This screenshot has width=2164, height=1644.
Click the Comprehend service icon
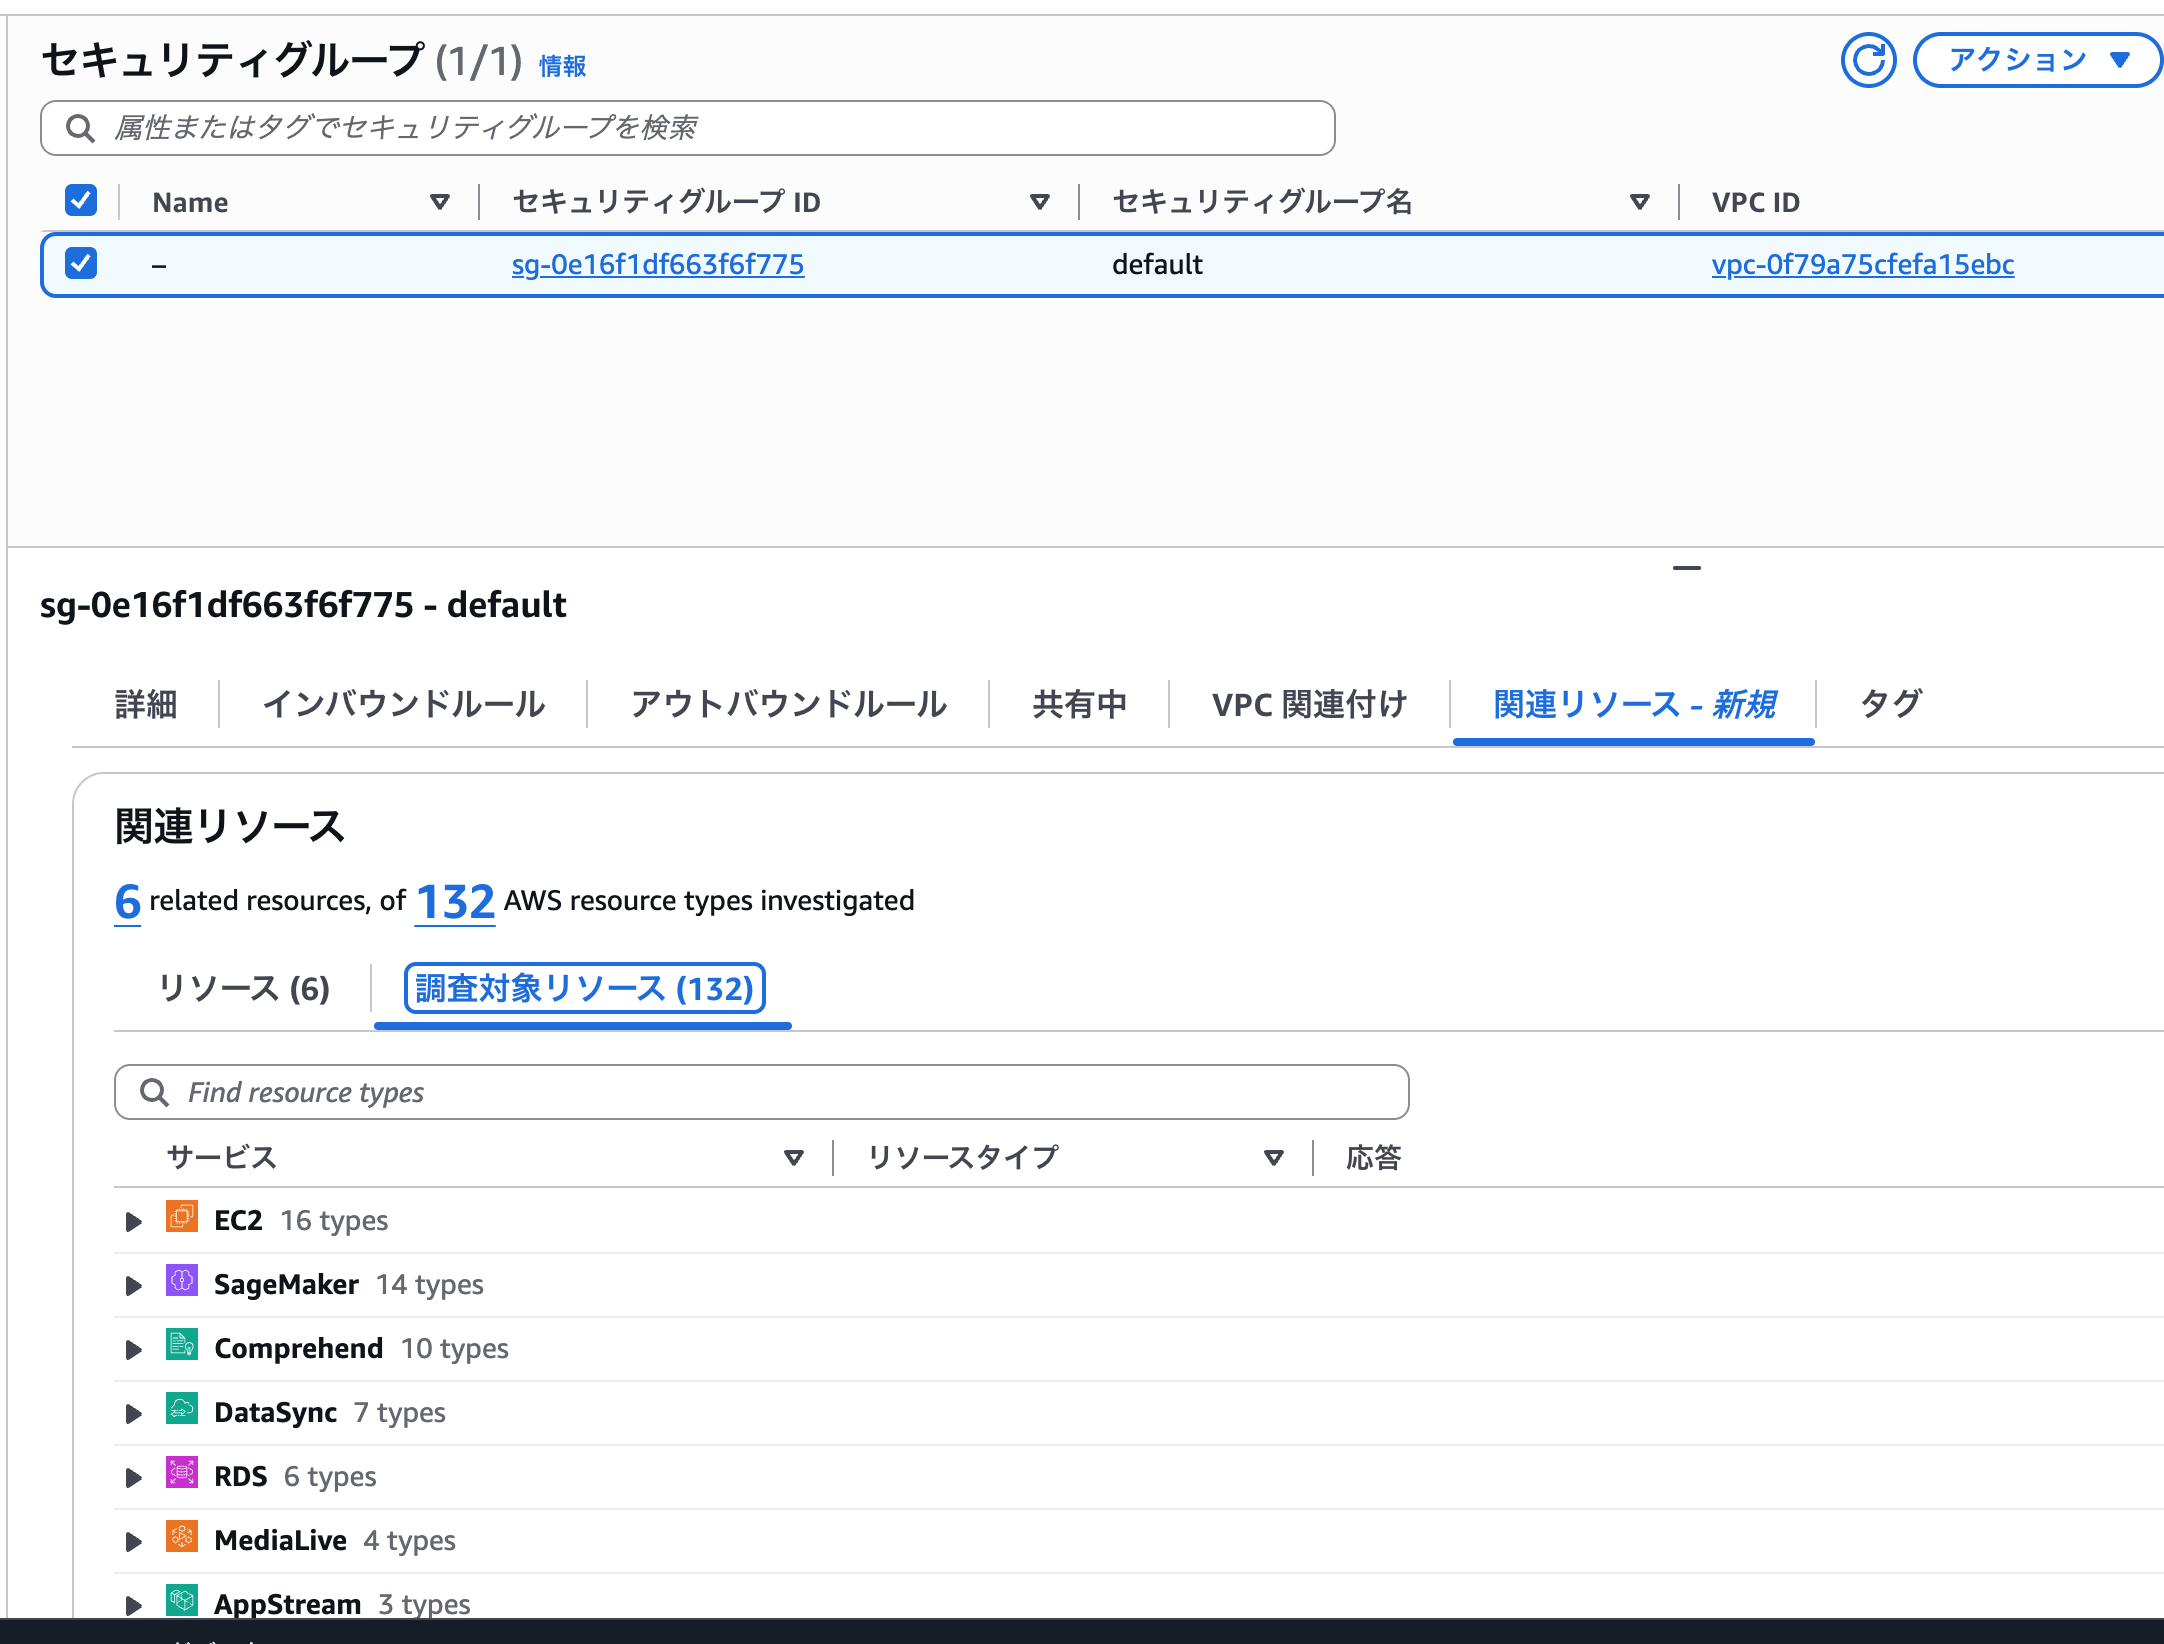[182, 1345]
